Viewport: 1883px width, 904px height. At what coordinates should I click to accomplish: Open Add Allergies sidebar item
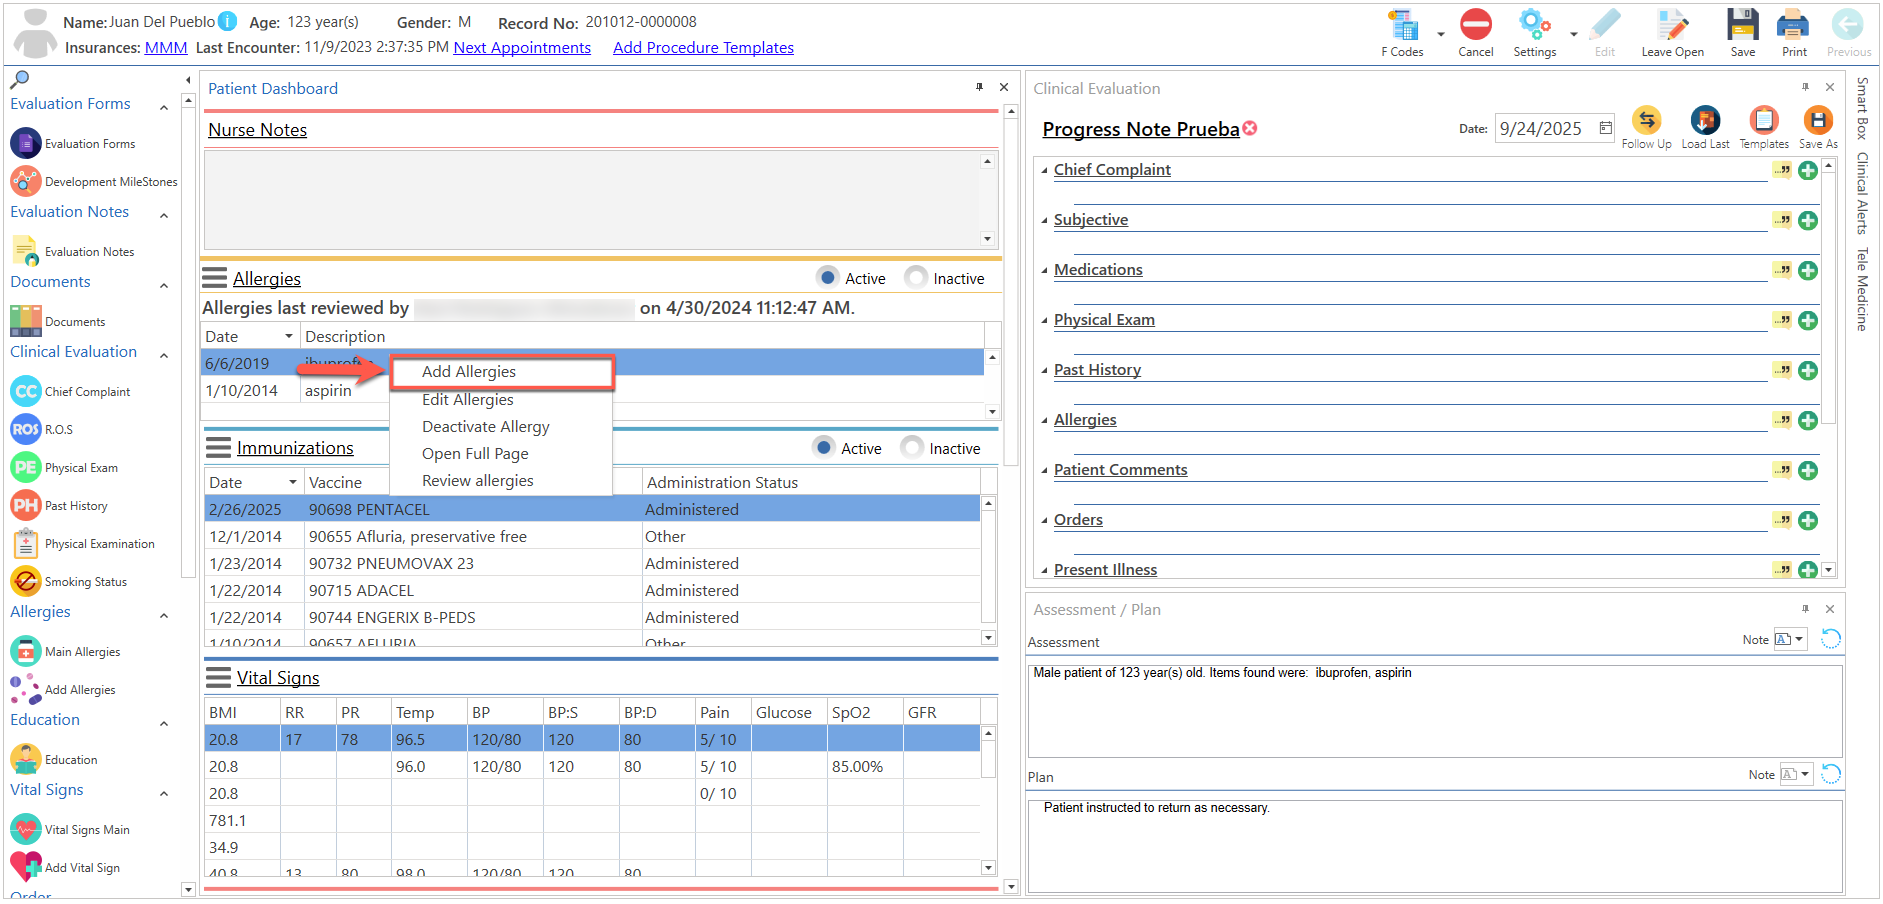64,689
